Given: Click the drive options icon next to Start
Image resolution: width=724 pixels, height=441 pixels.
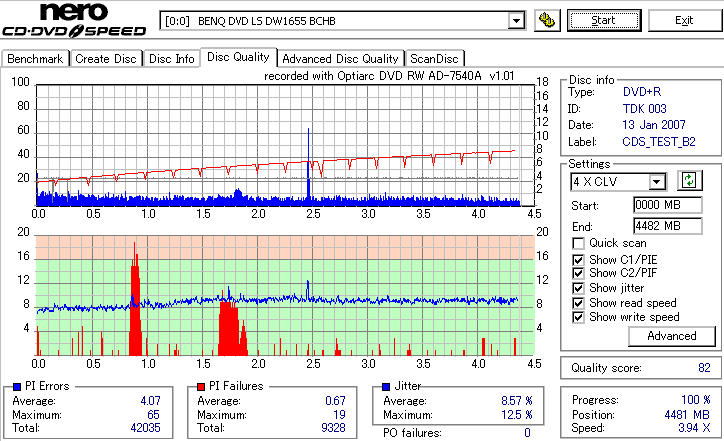Looking at the screenshot, I should click(547, 20).
